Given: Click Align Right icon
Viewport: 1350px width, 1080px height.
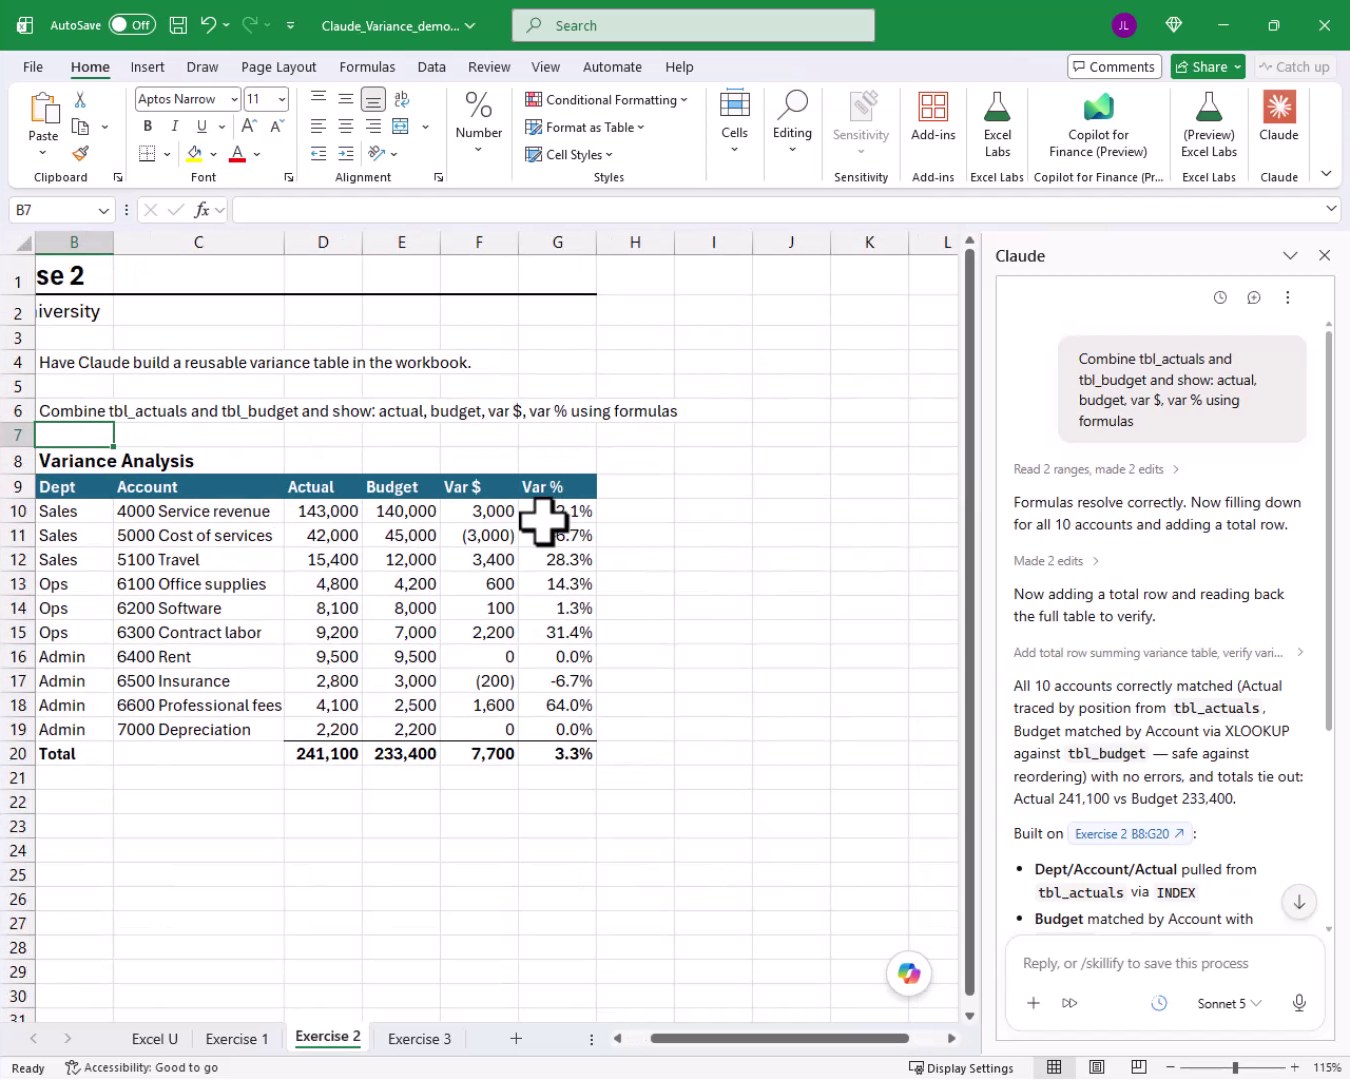Looking at the screenshot, I should [373, 126].
